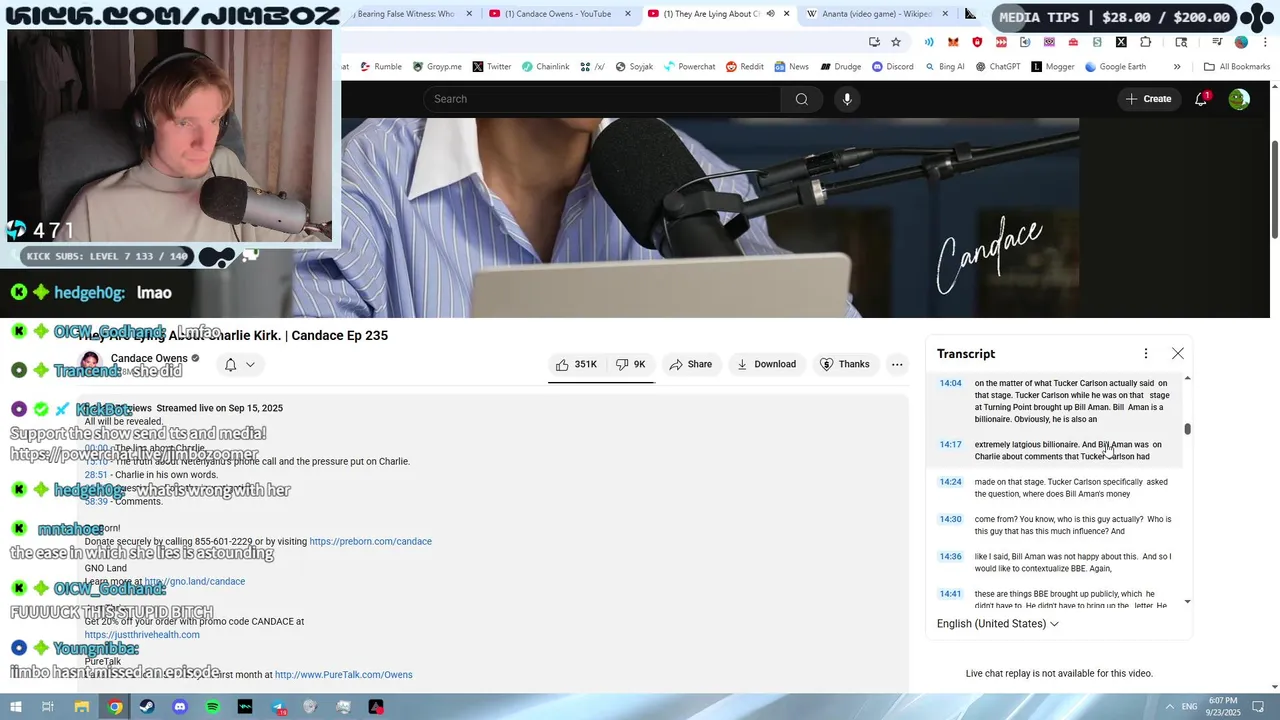
Task: Click the transcript scroll up arrow
Action: click(x=1187, y=378)
